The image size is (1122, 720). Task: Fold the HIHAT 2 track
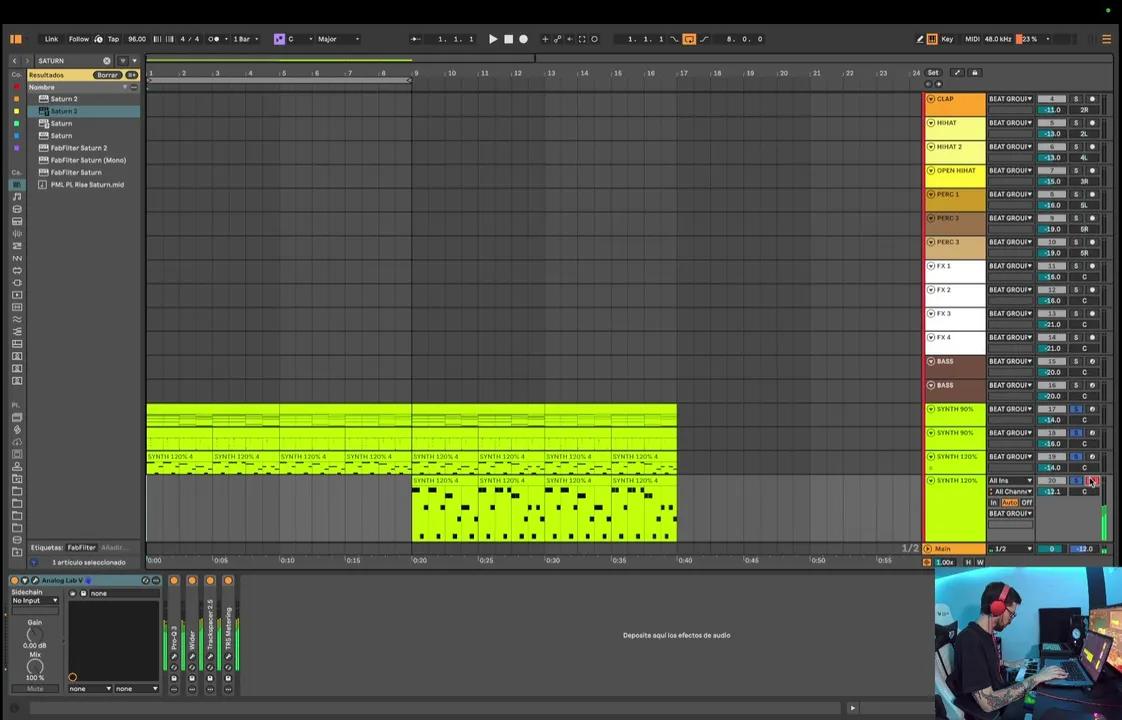point(931,147)
